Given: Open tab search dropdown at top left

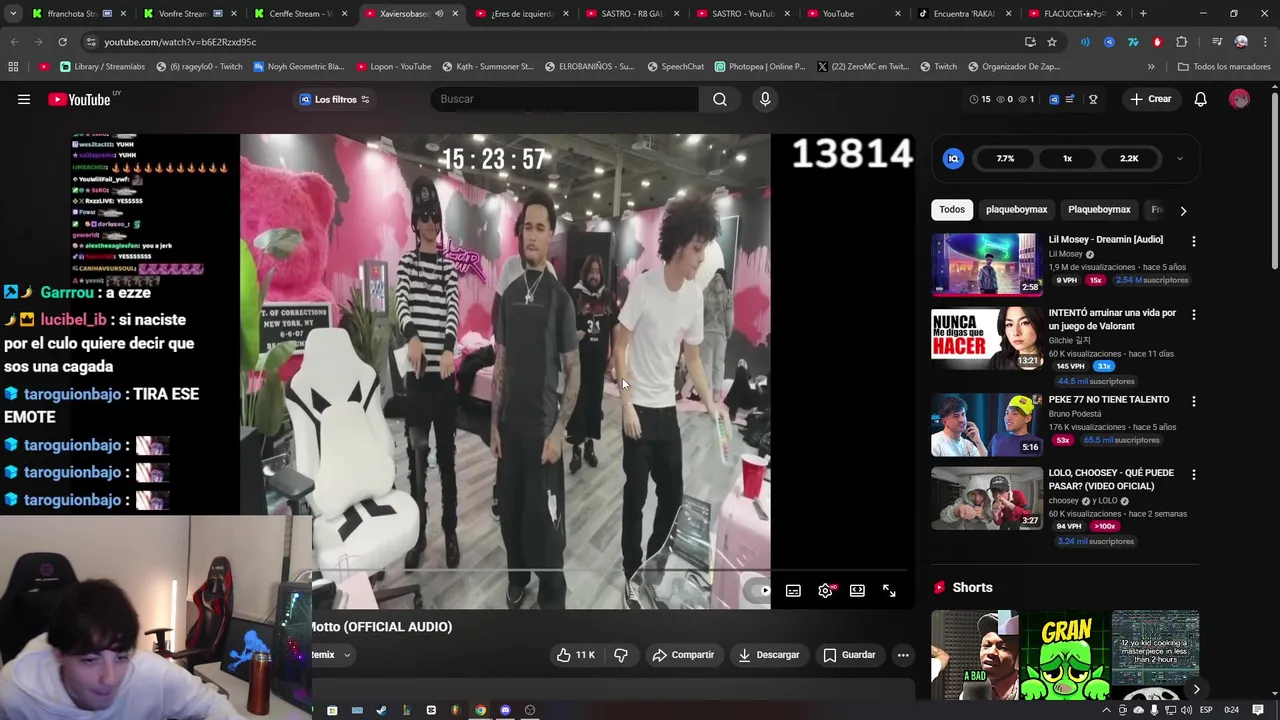Looking at the screenshot, I should tap(13, 14).
